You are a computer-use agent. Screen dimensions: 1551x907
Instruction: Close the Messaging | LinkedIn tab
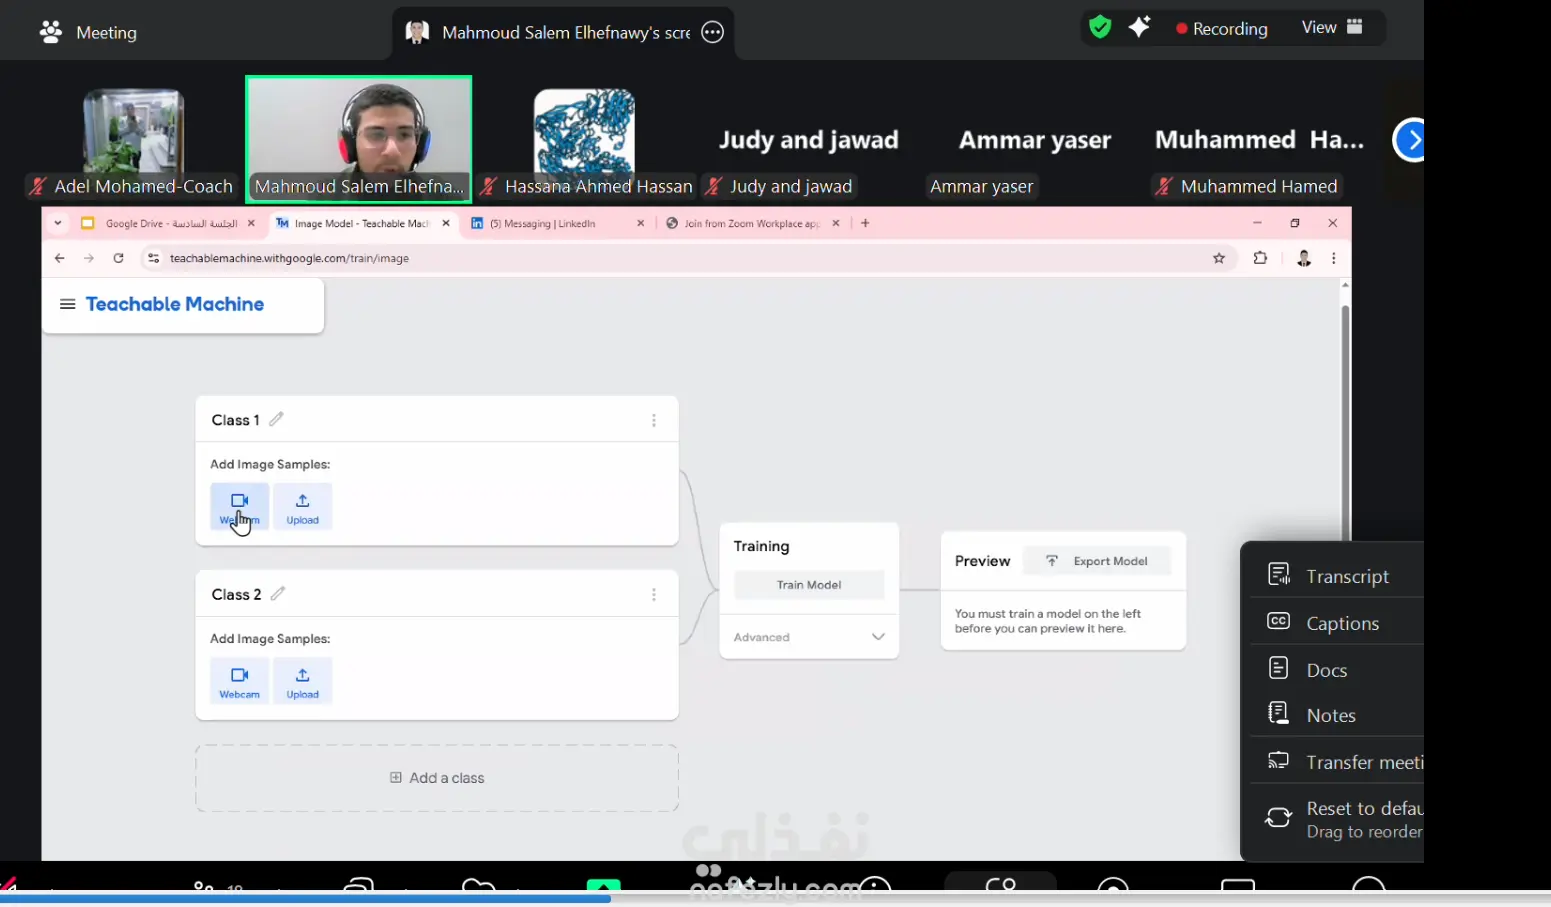[641, 223]
